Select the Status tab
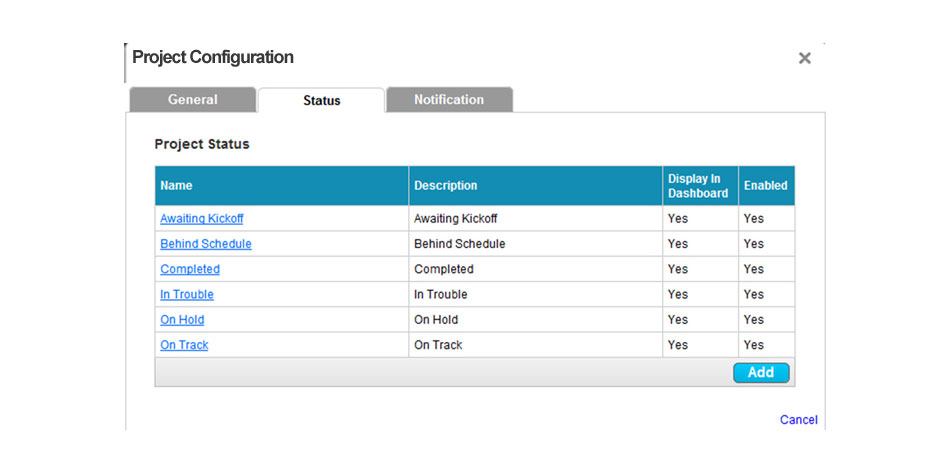The image size is (950, 473). 321,101
